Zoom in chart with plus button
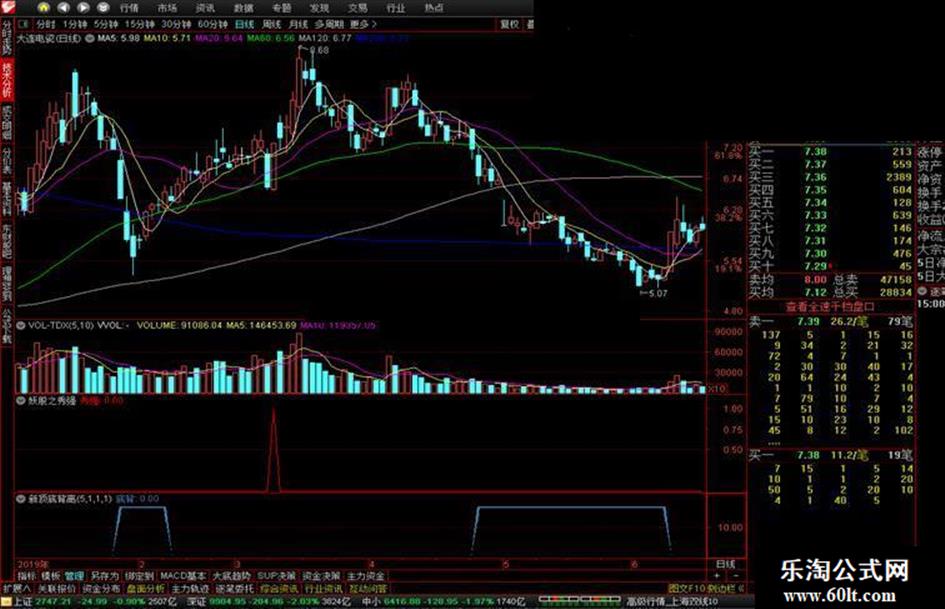 click(717, 576)
